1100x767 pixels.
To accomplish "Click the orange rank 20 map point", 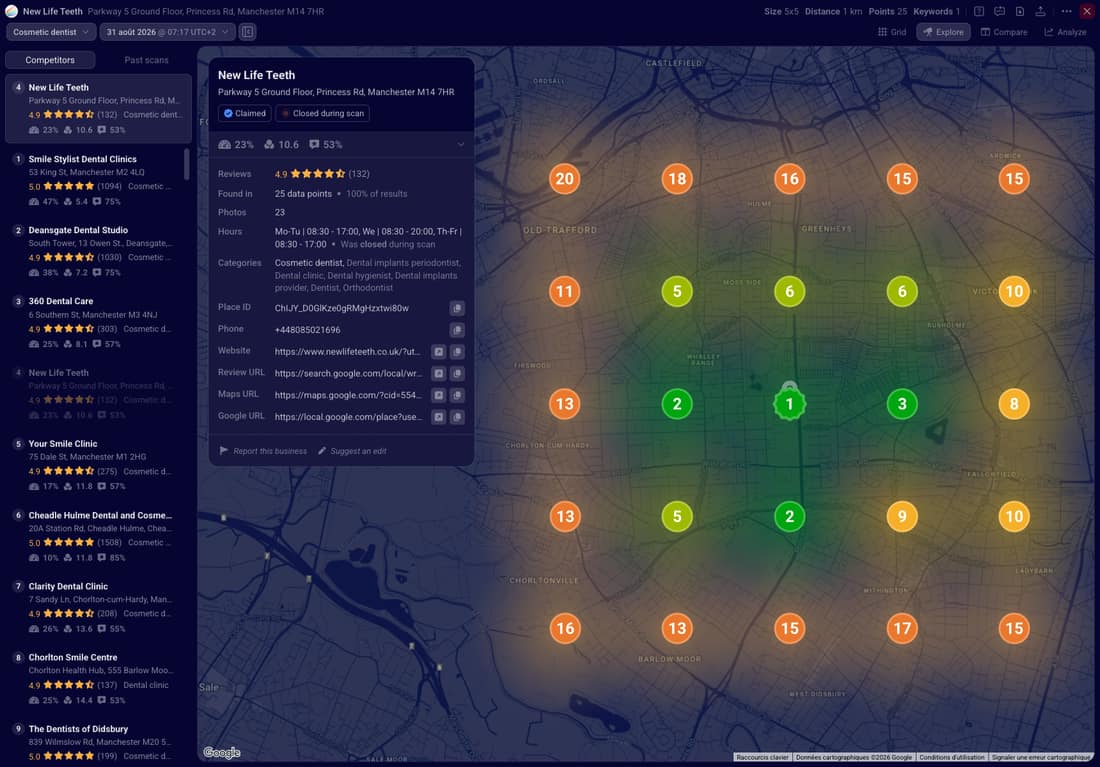I will 564,179.
